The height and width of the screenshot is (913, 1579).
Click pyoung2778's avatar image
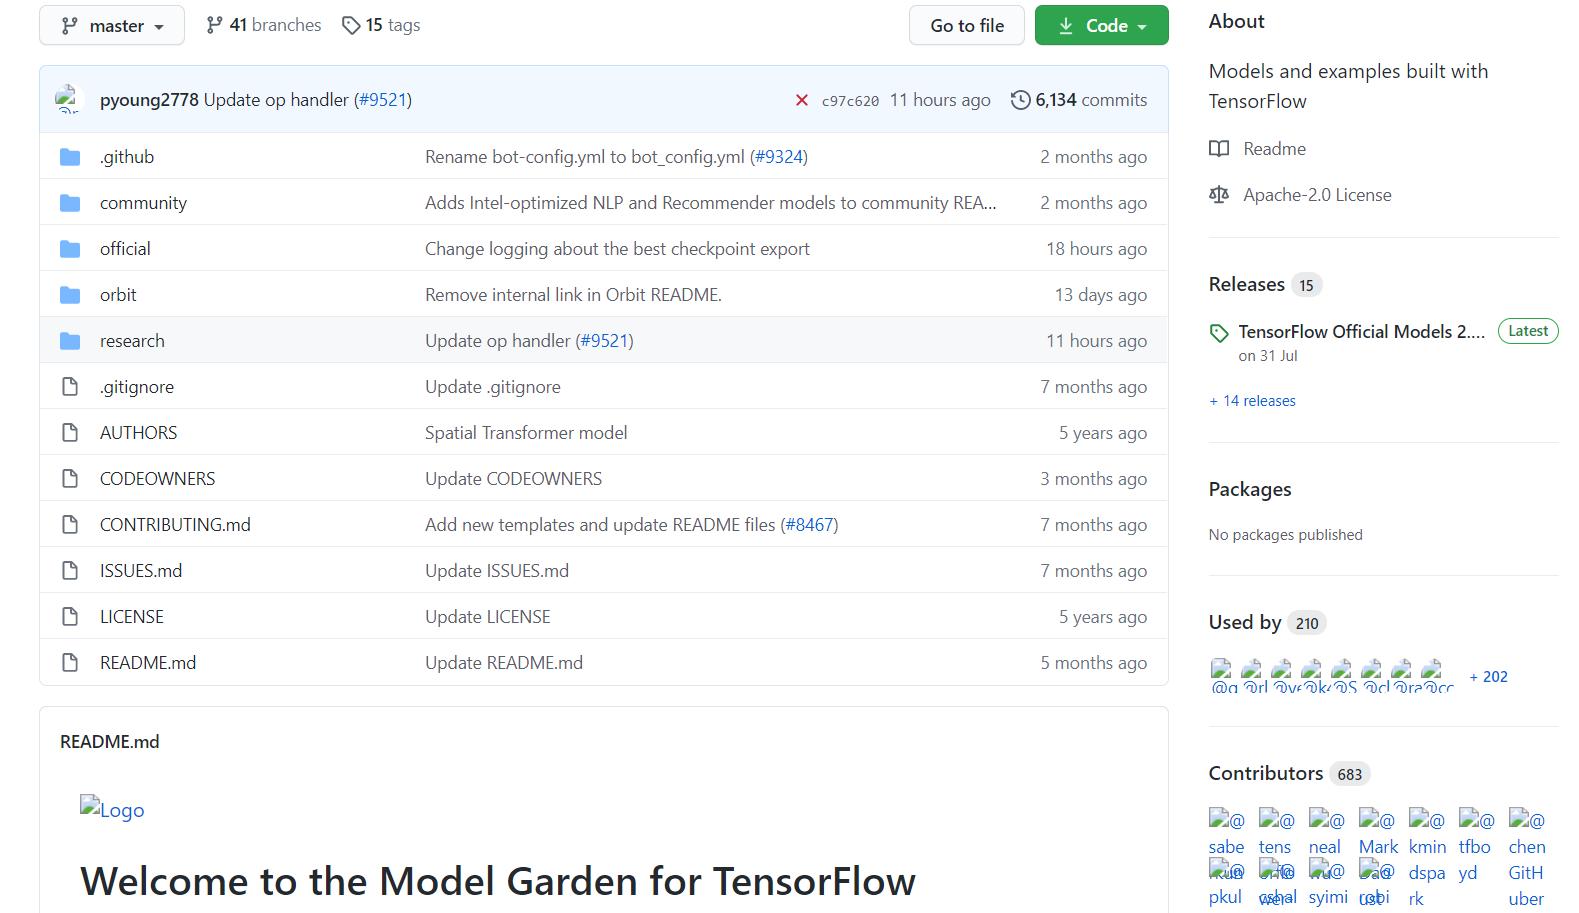pyautogui.click(x=68, y=99)
